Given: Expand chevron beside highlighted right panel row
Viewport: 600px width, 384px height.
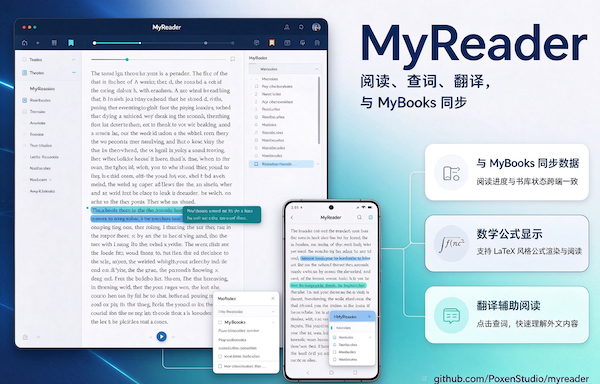Looking at the screenshot, I should coord(318,164).
